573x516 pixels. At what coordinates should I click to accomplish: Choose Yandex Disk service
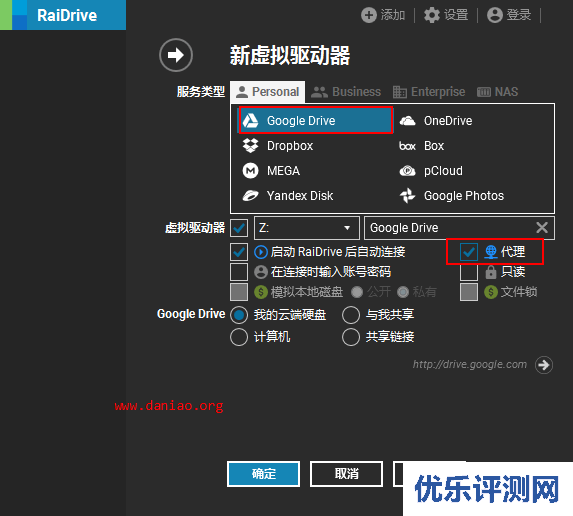pyautogui.click(x=288, y=196)
